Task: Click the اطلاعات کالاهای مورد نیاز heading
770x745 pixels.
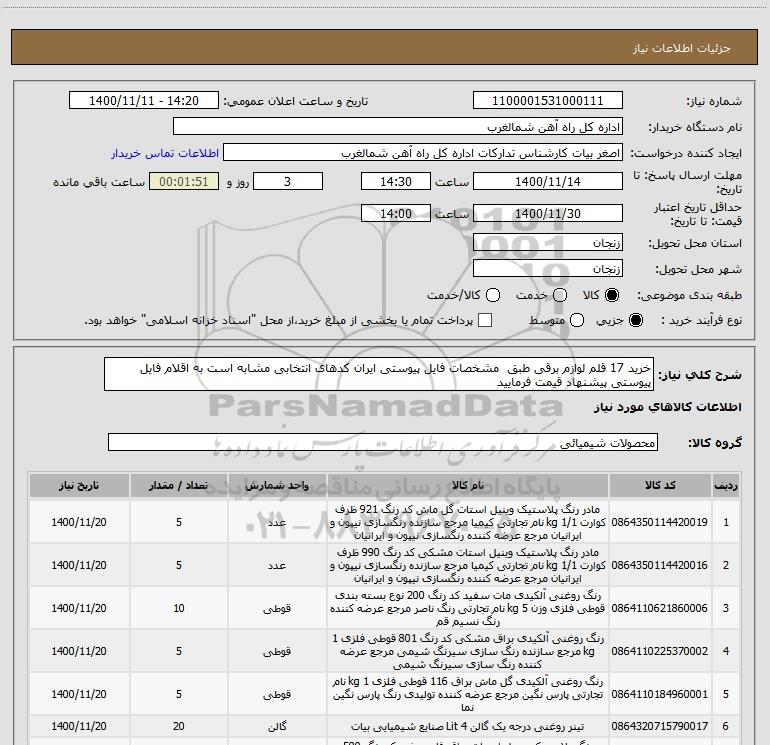Action: tap(667, 407)
